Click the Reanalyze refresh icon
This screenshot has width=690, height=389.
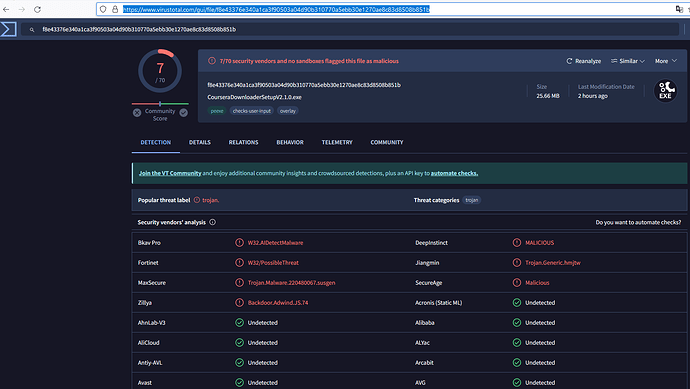[569, 61]
